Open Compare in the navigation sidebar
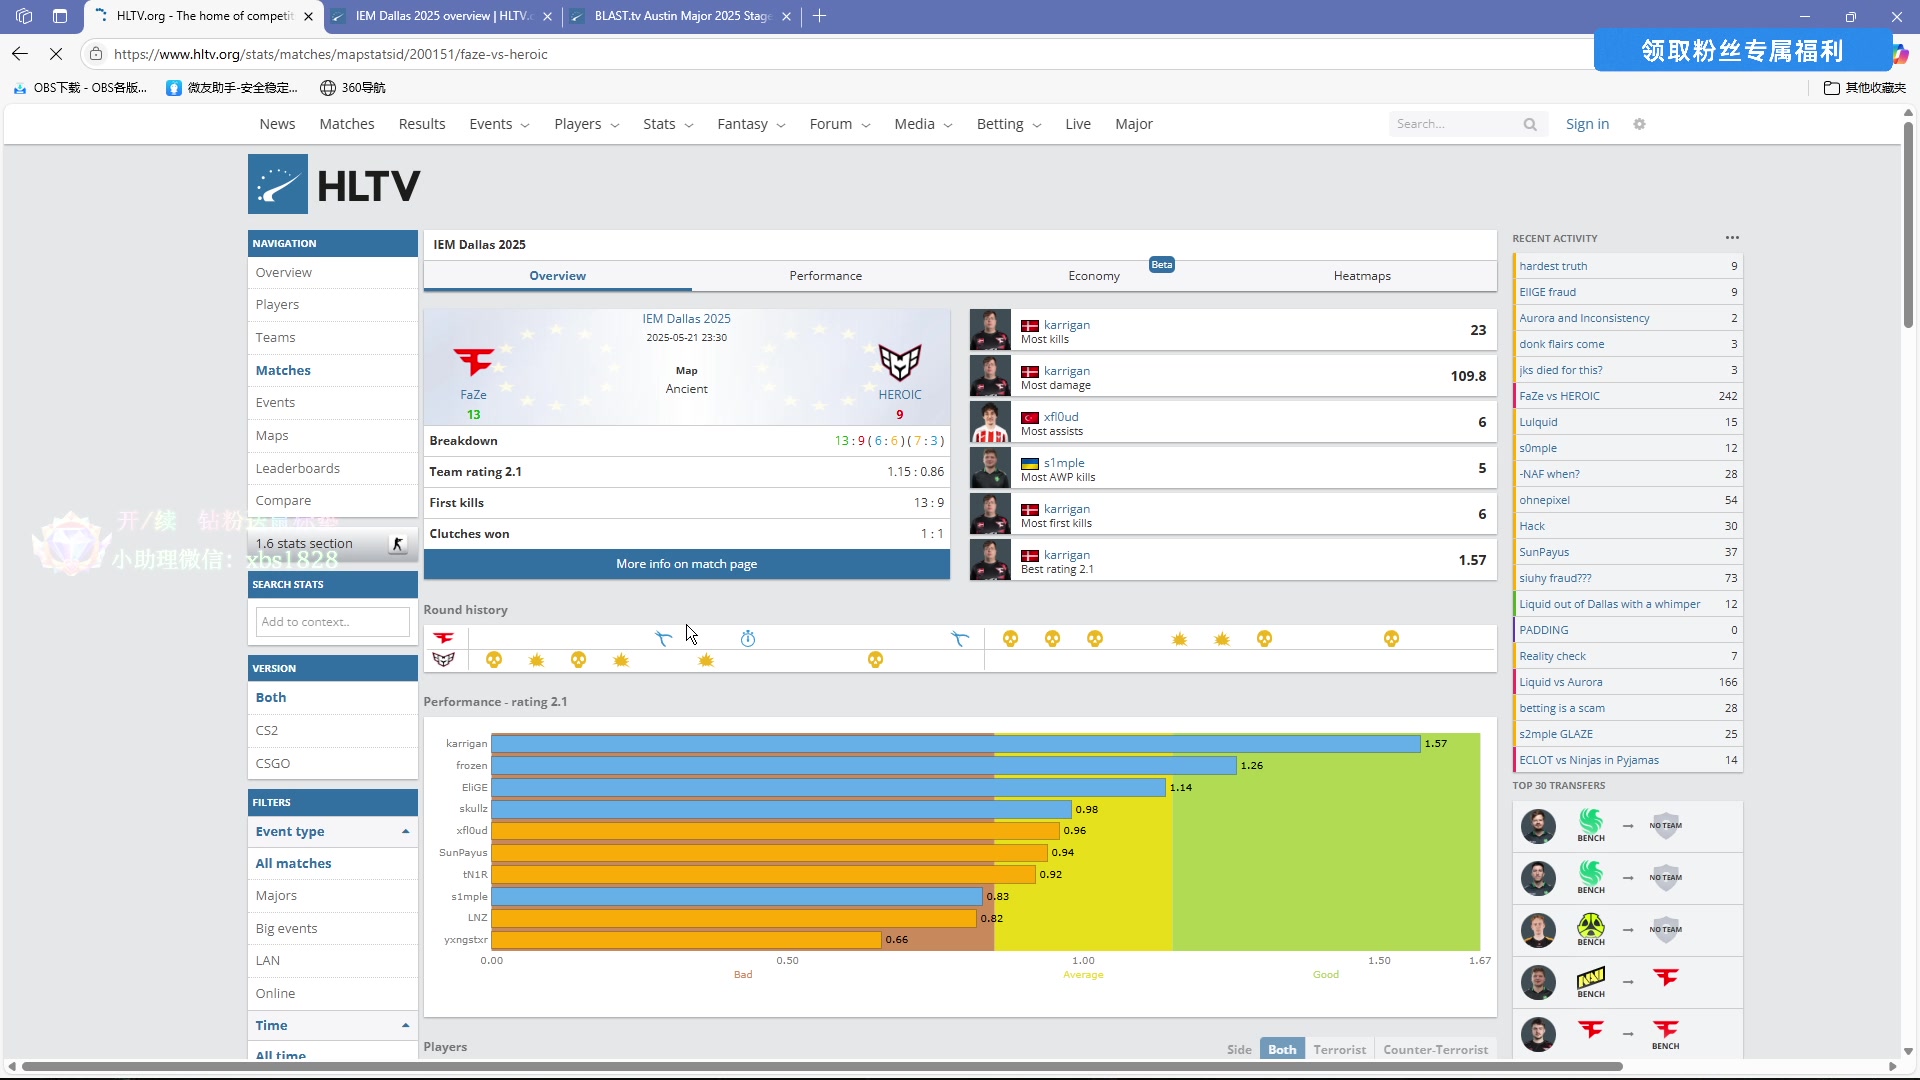Viewport: 1920px width, 1080px height. point(333,501)
